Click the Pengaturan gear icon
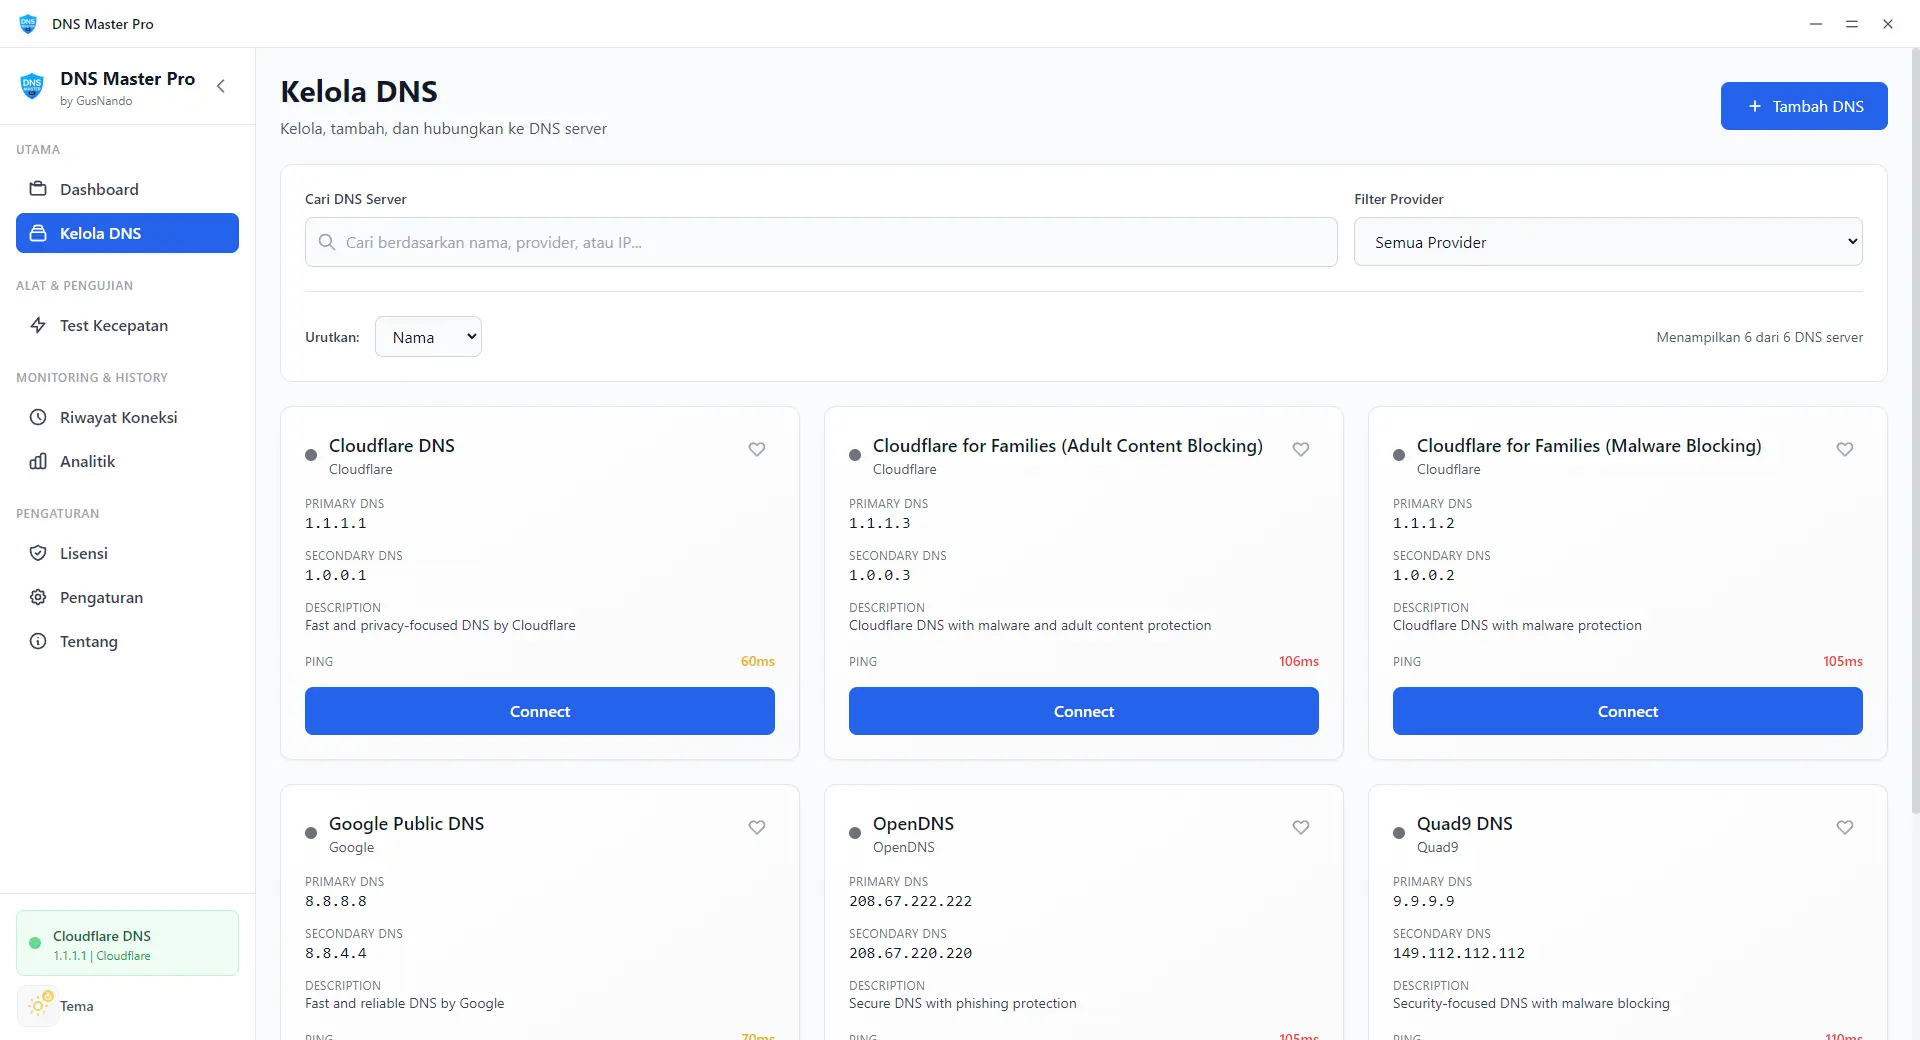The width and height of the screenshot is (1920, 1040). [38, 597]
